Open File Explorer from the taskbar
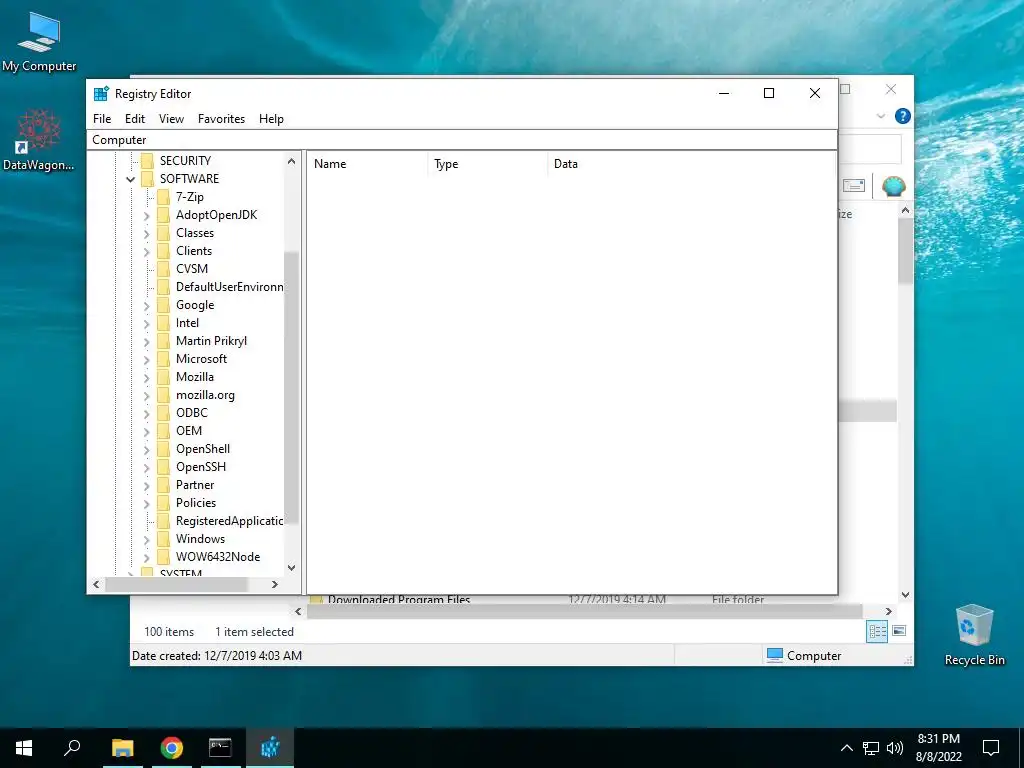Viewport: 1024px width, 768px height. (x=122, y=748)
